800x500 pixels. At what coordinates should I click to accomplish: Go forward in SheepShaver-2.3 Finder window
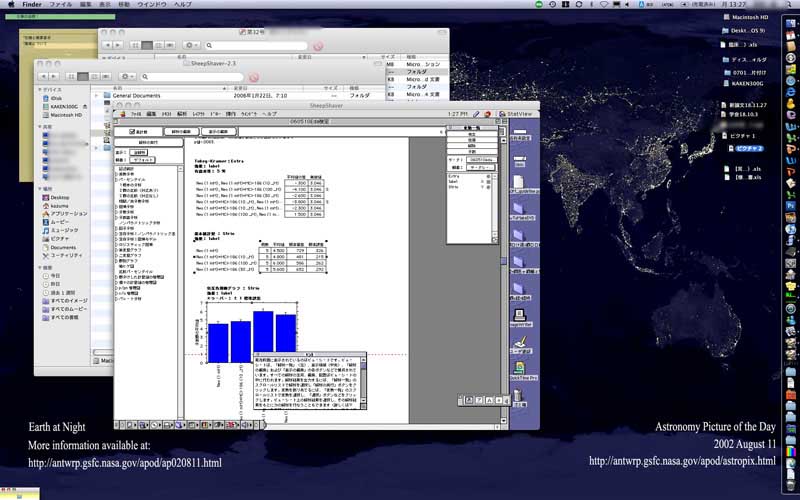(x=54, y=76)
